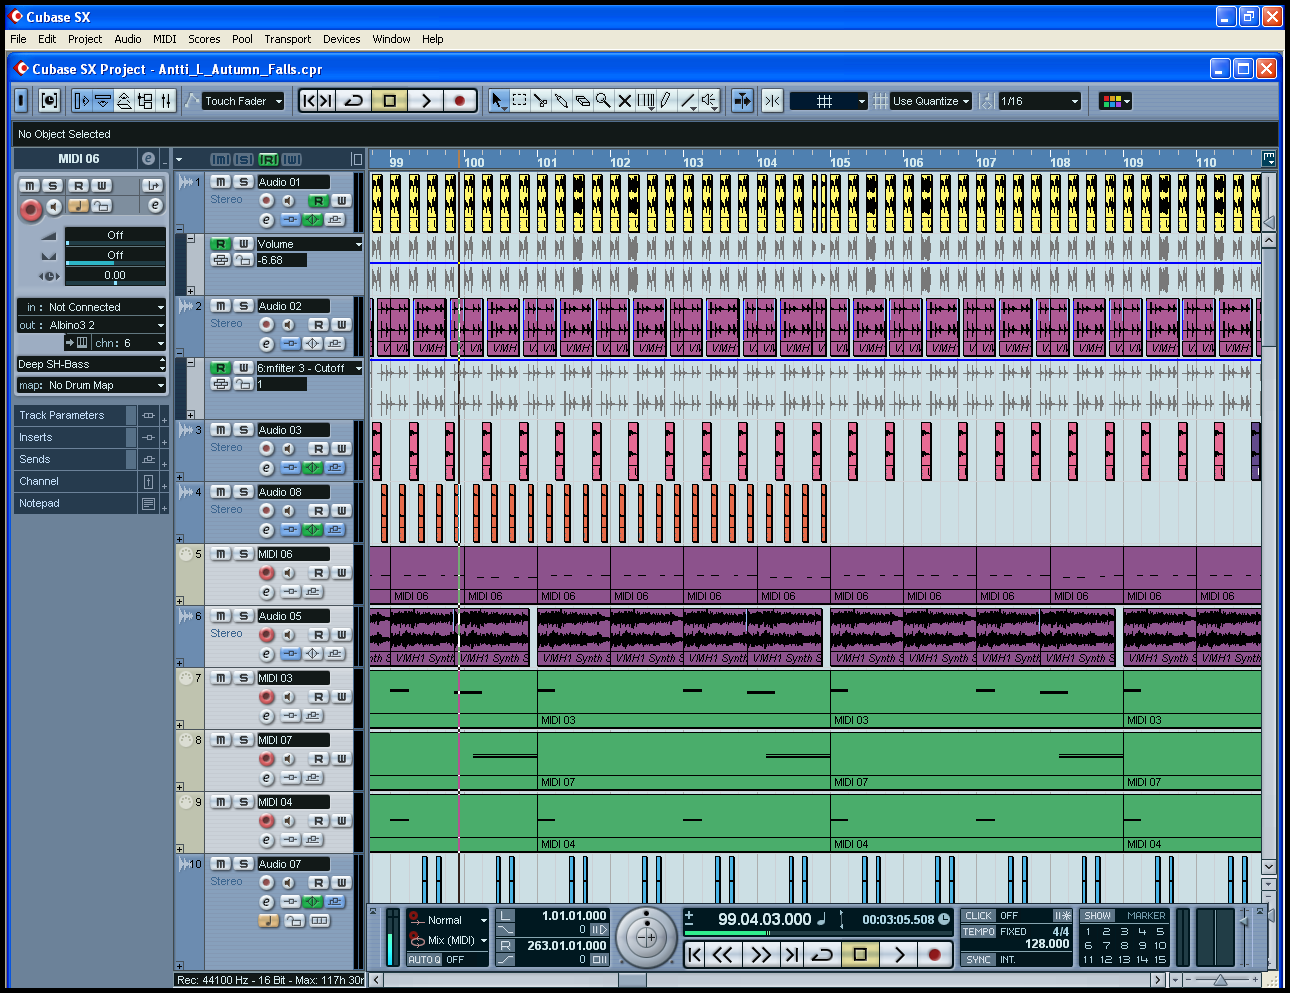Toggle CLICK metronome in transport panel
1290x993 pixels.
979,915
